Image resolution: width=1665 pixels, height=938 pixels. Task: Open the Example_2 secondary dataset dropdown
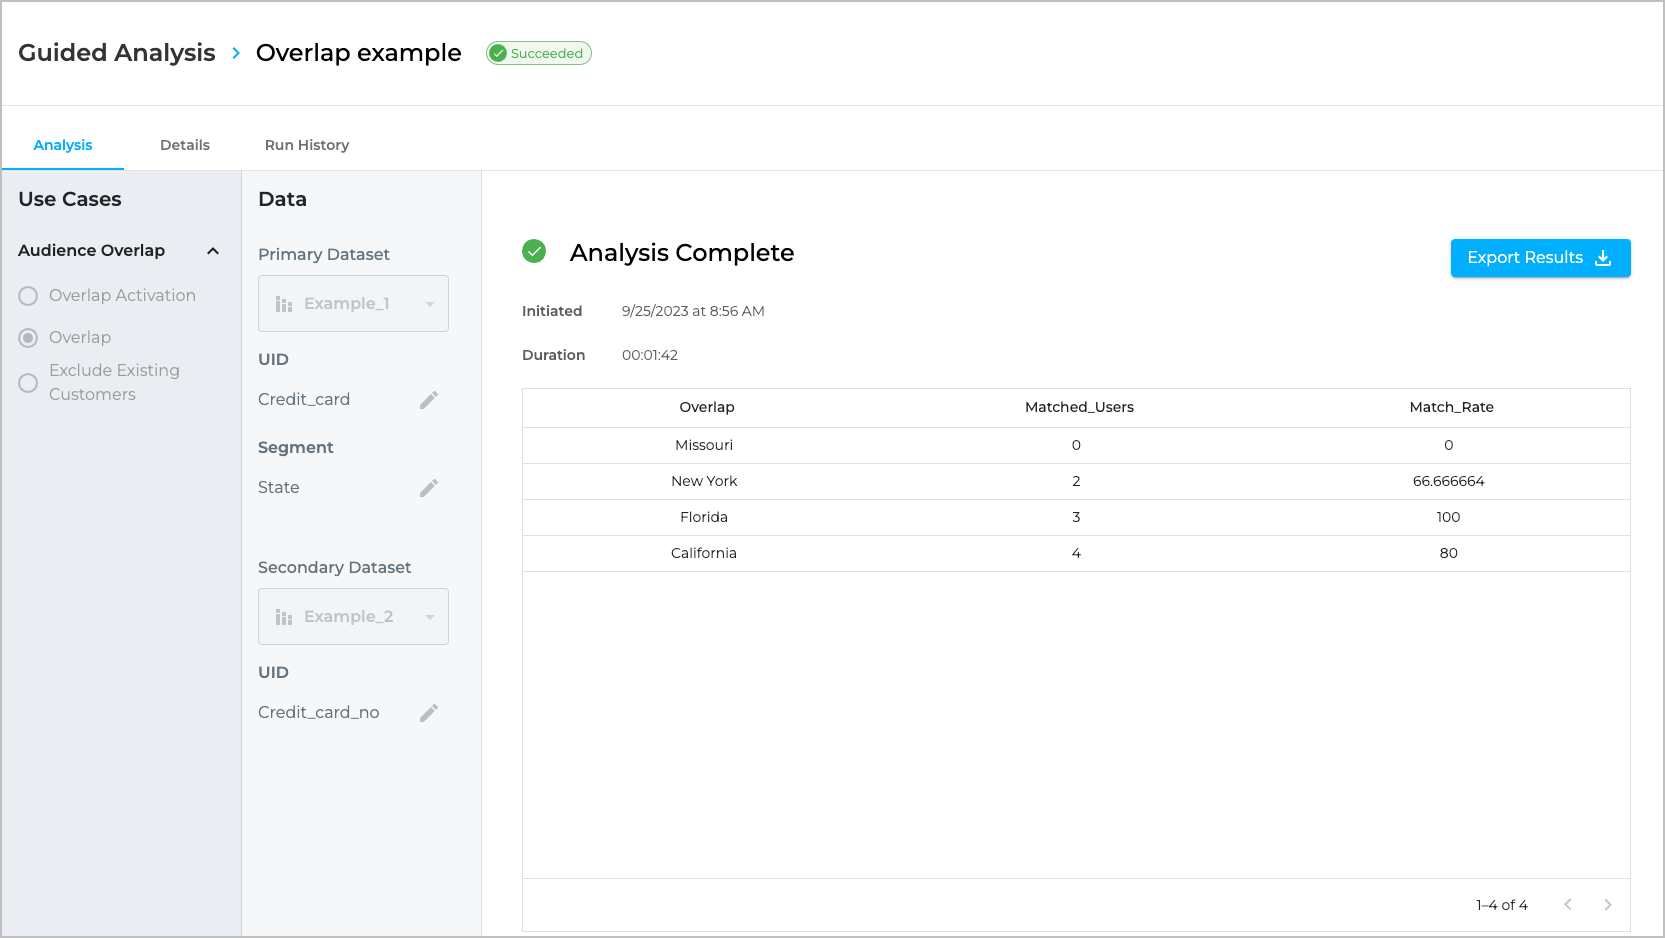353,617
